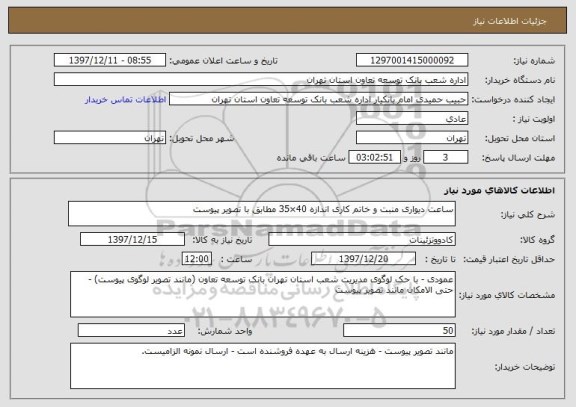This screenshot has width=576, height=407.
Task: Click the price validity date field 1397/12/20
Action: (363, 259)
